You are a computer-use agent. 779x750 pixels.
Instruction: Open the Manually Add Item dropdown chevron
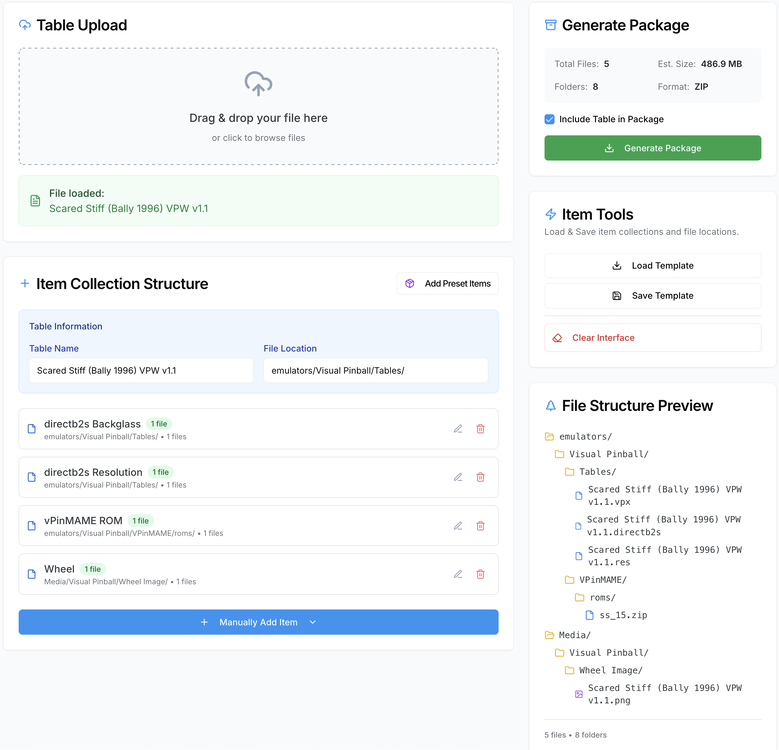point(312,622)
